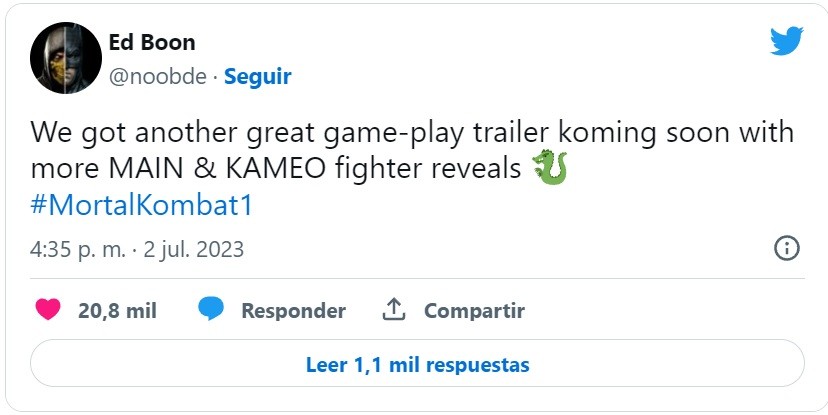Click the tweet text about trailer koming soon
This screenshot has width=828, height=415.
point(412,132)
